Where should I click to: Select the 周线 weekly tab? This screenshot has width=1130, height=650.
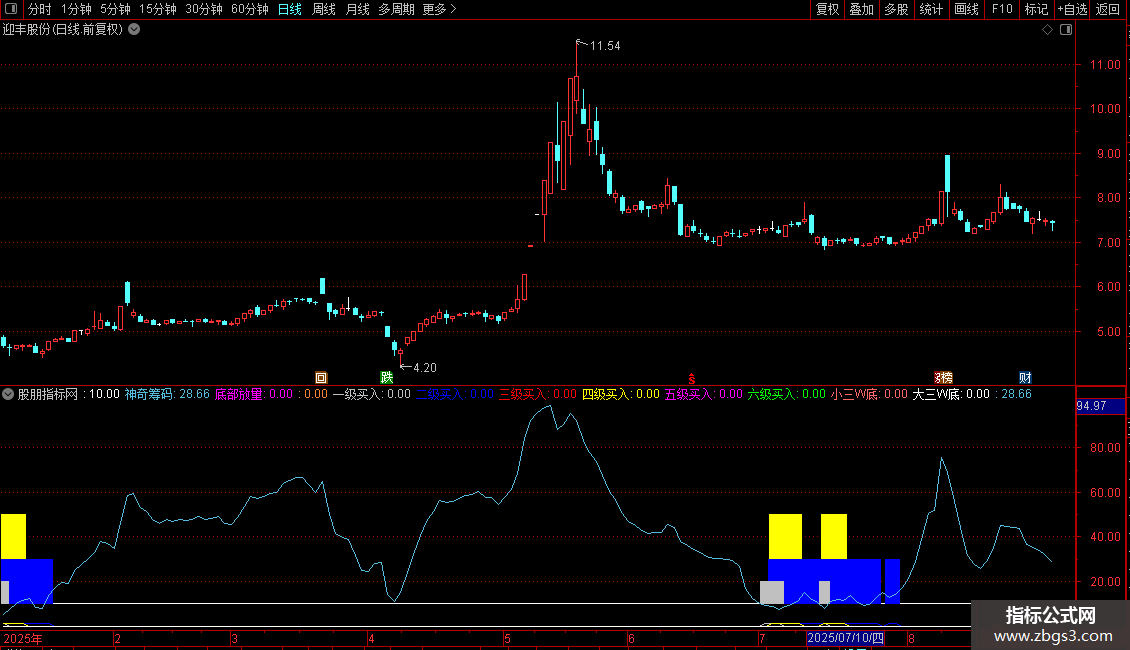coord(324,9)
